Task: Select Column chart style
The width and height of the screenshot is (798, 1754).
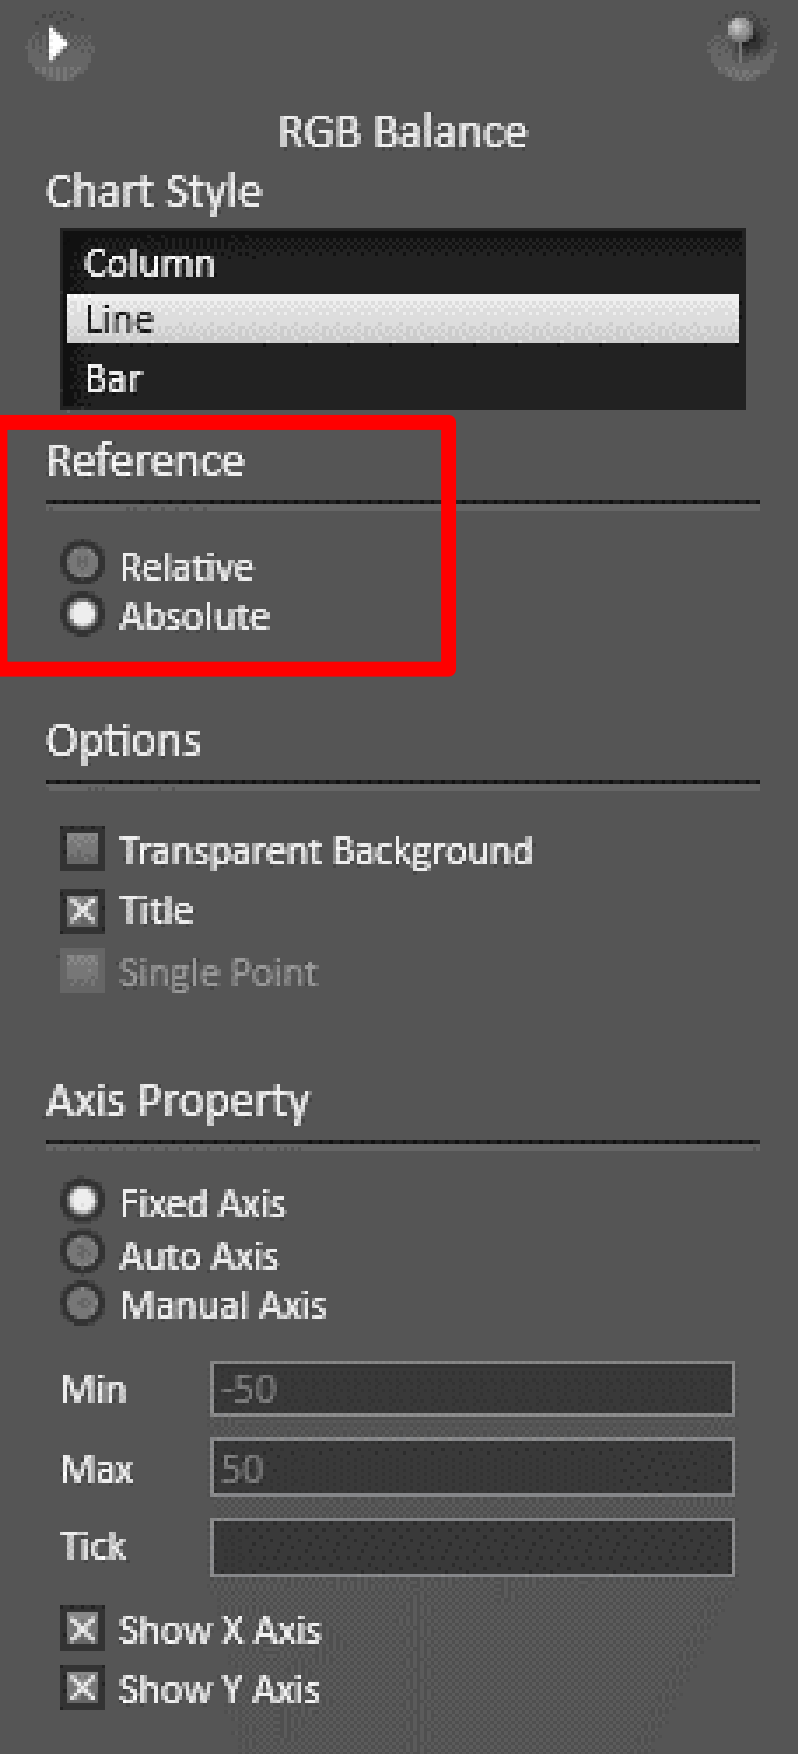Action: pyautogui.click(x=403, y=264)
